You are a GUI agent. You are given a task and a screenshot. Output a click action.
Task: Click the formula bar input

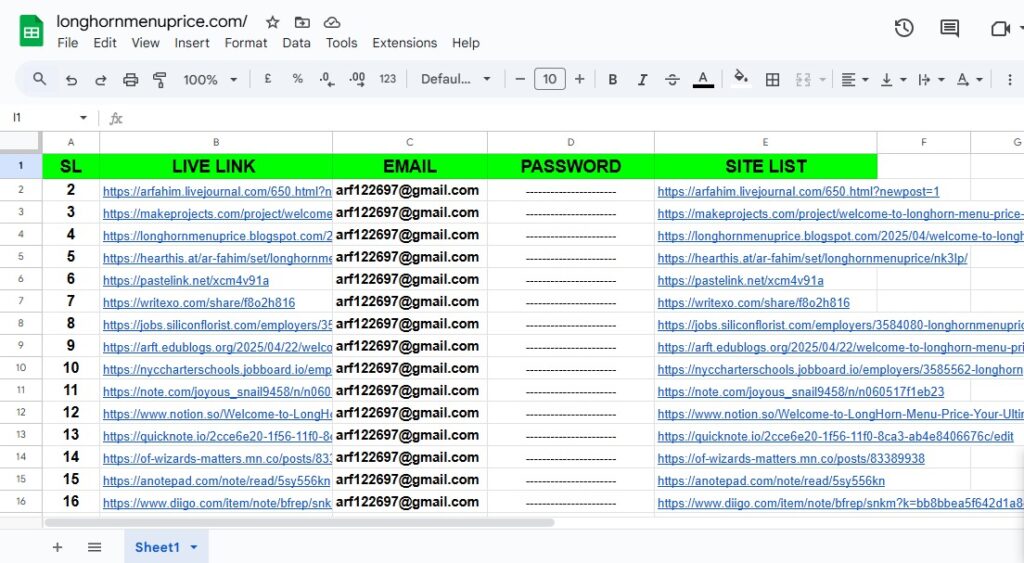575,118
